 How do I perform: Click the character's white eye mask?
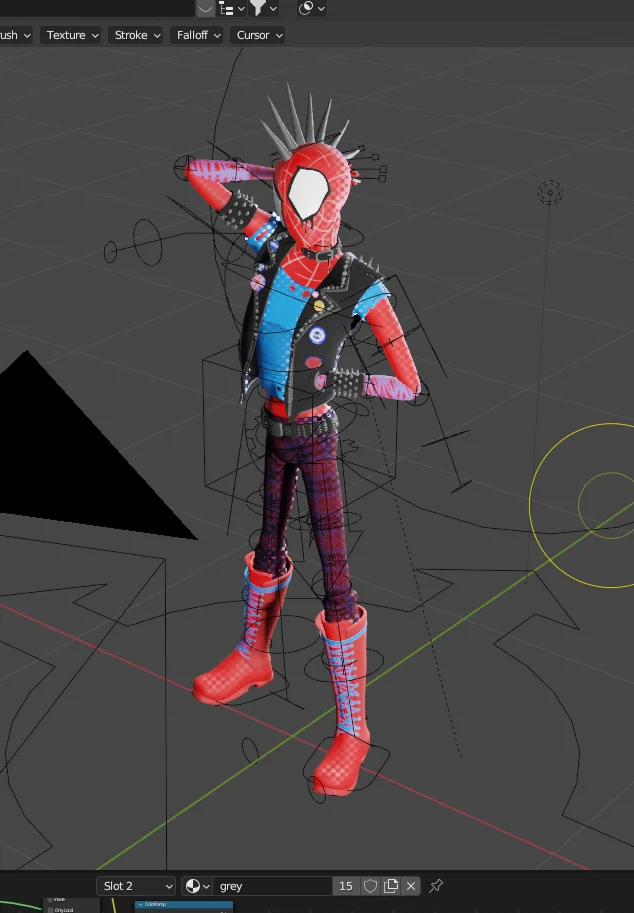(x=308, y=192)
